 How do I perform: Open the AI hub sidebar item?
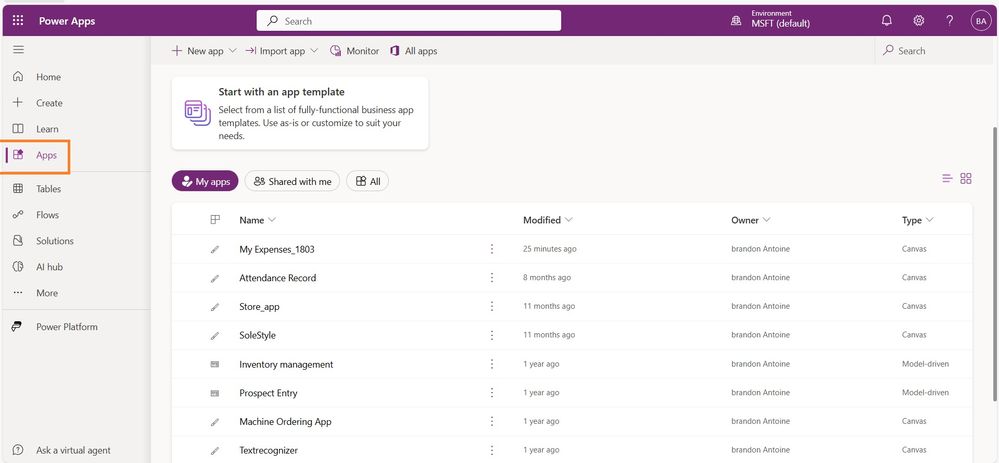coord(49,267)
